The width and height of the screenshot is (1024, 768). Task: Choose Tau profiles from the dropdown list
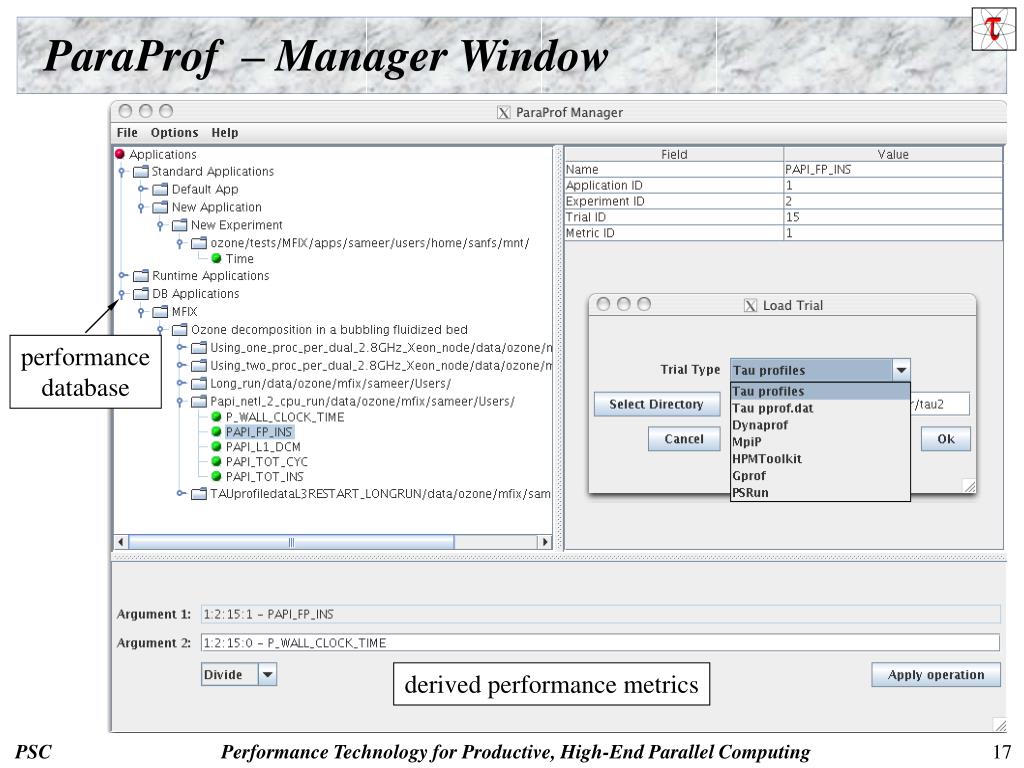point(820,391)
